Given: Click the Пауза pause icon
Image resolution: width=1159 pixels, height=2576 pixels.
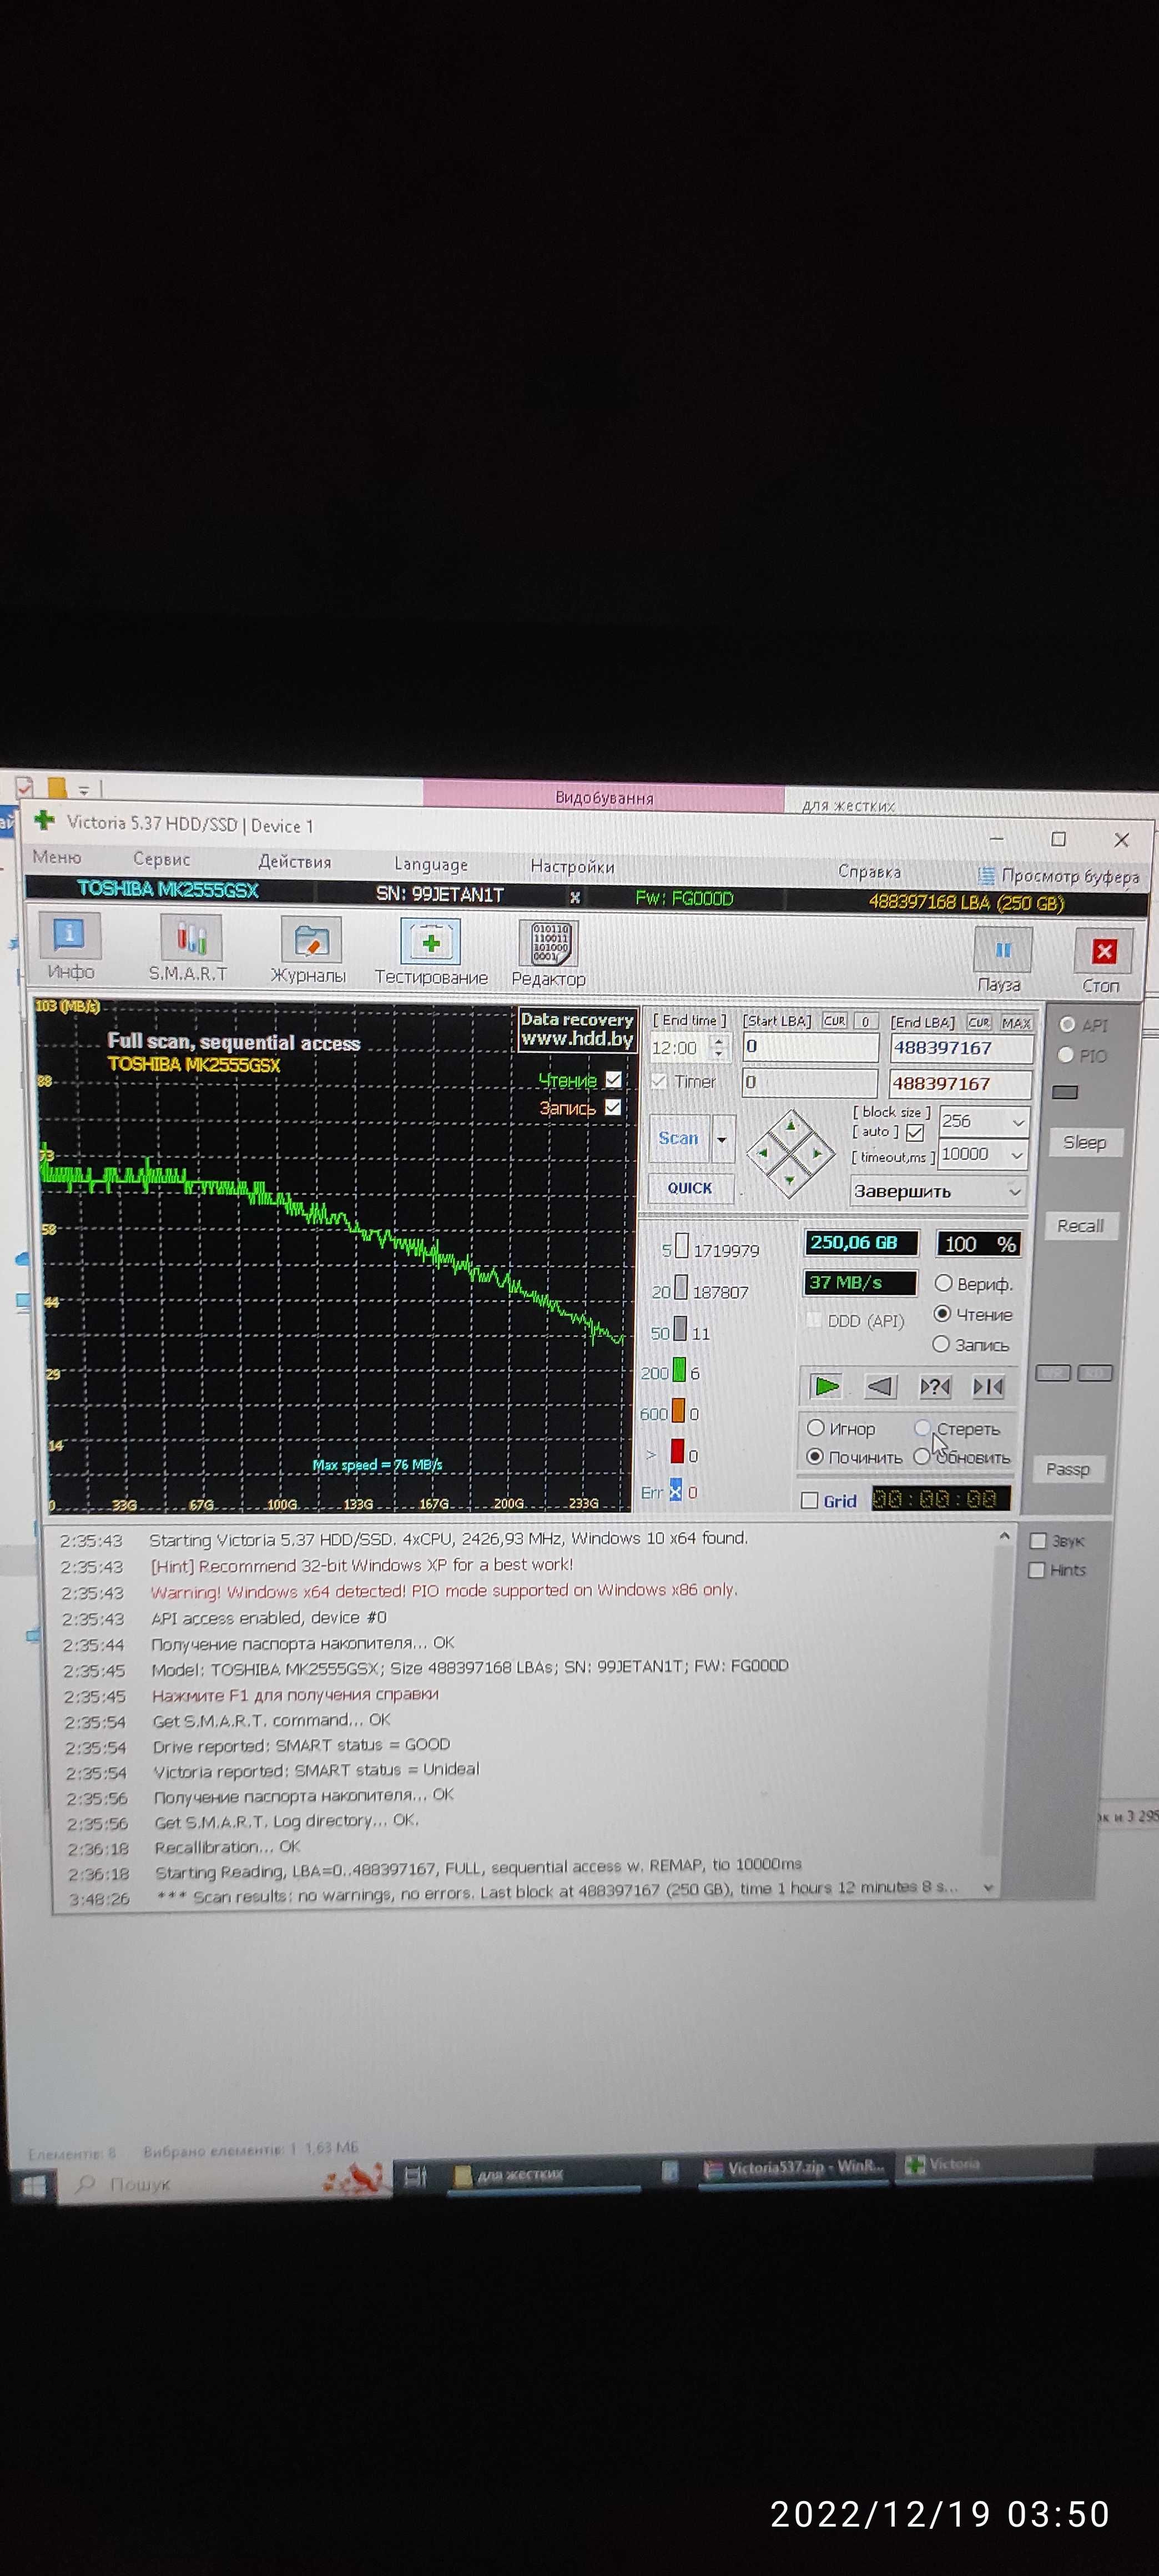Looking at the screenshot, I should tap(1003, 950).
